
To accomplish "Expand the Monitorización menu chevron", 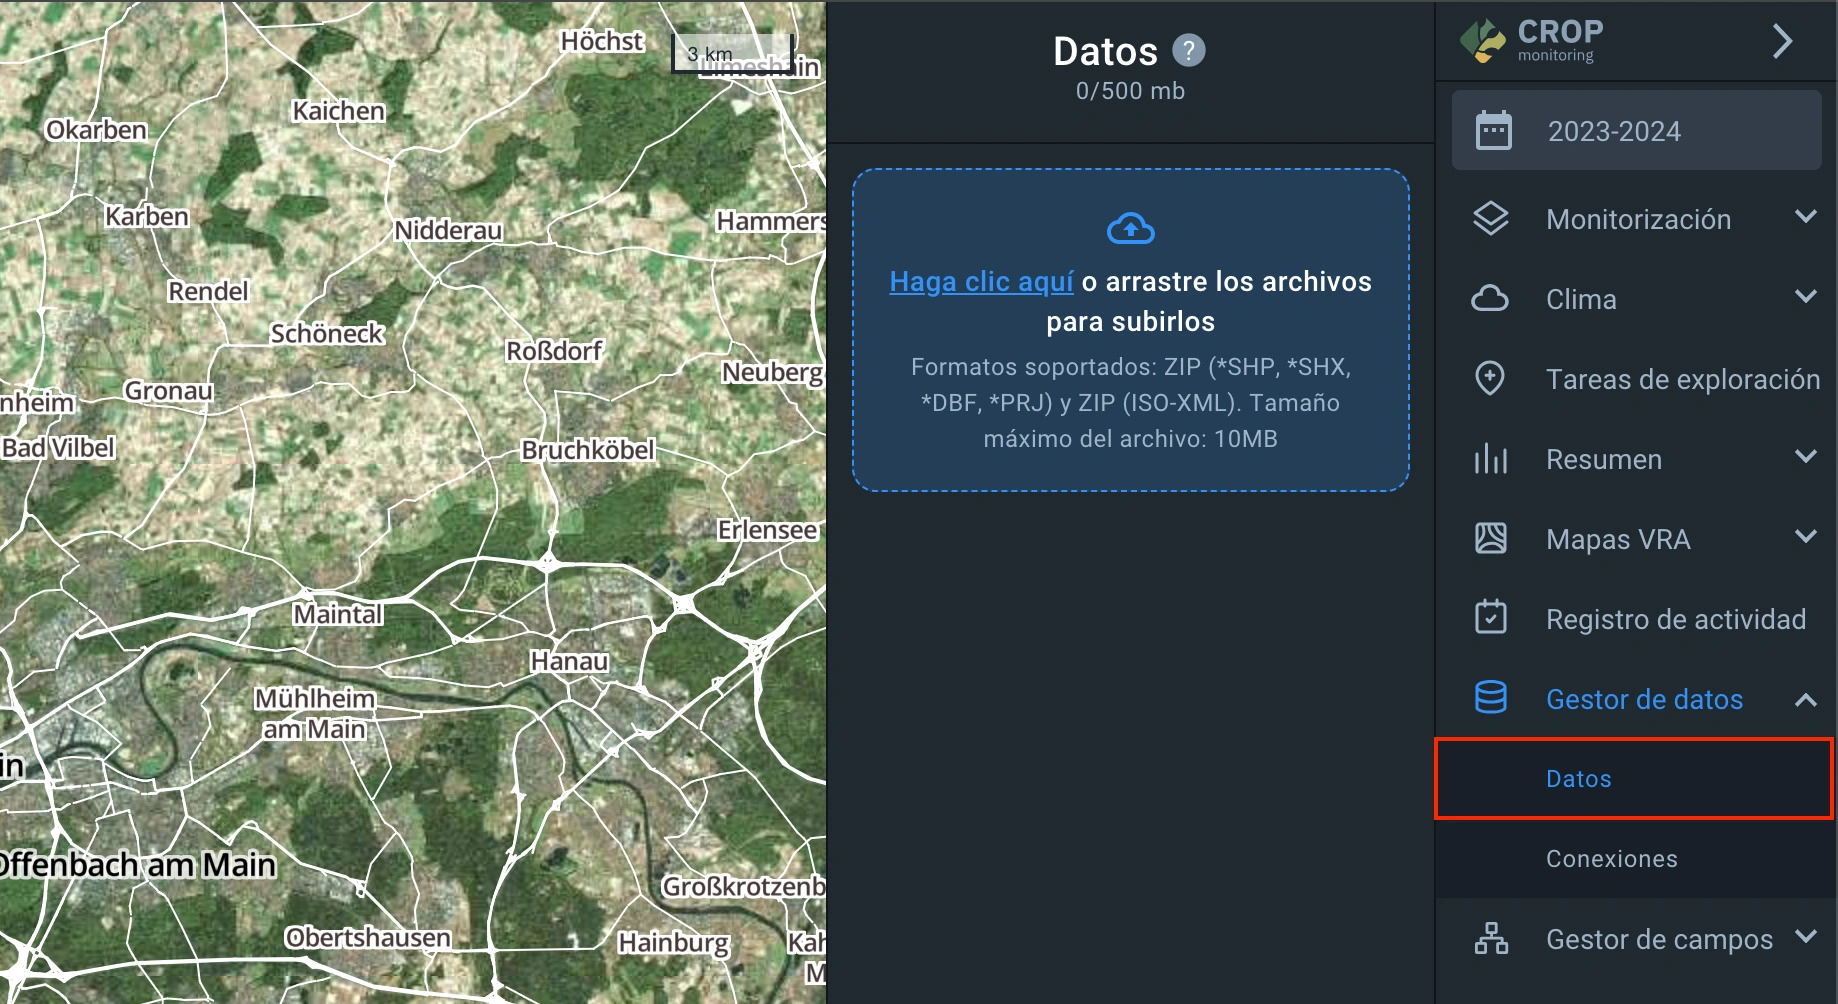I will coord(1805,217).
